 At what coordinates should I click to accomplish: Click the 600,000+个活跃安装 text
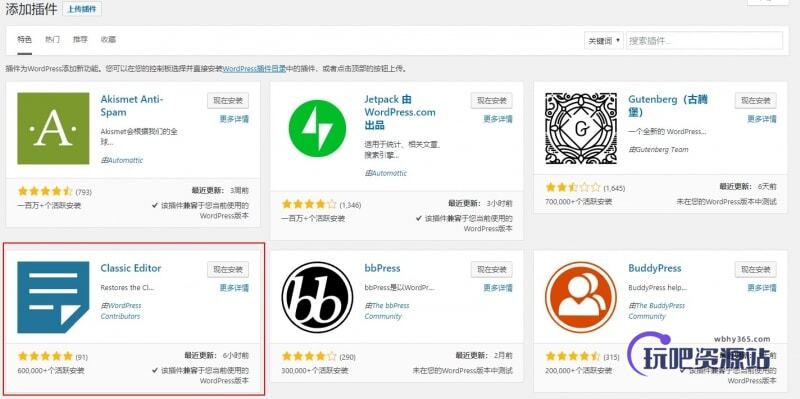point(51,370)
